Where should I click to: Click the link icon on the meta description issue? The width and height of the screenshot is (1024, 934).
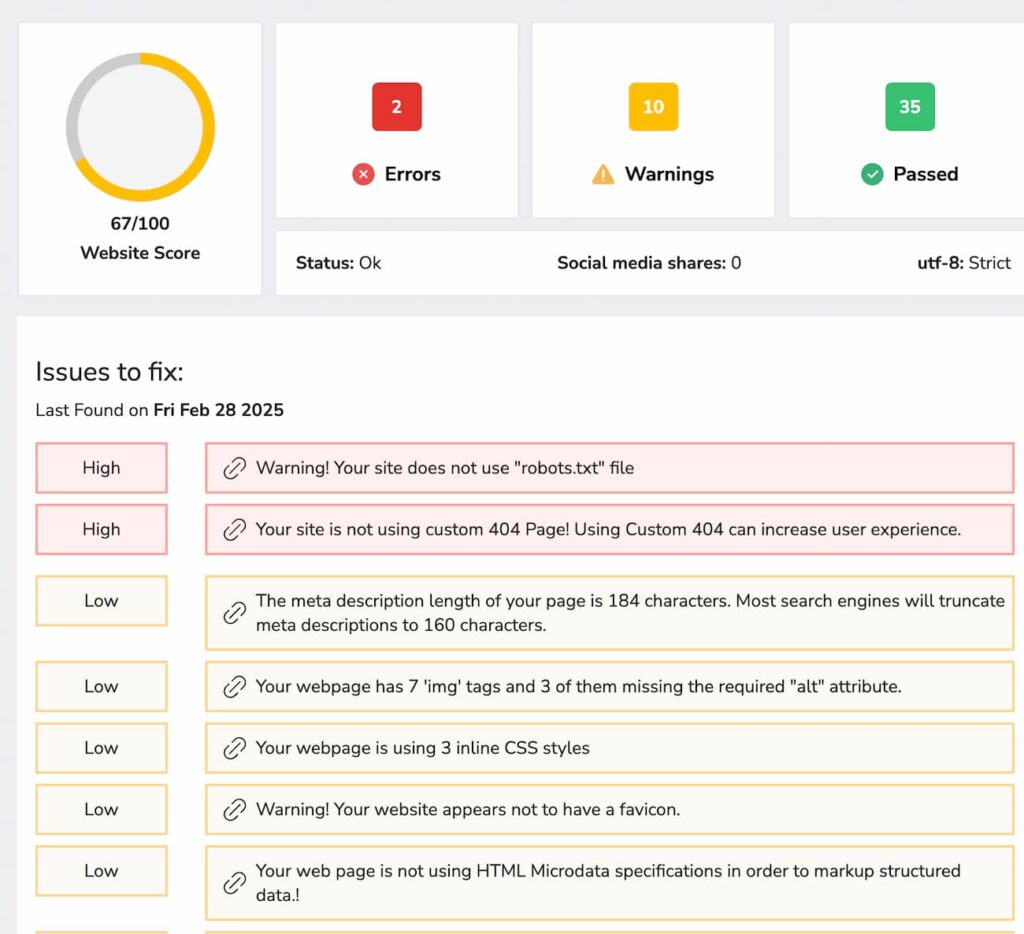235,613
